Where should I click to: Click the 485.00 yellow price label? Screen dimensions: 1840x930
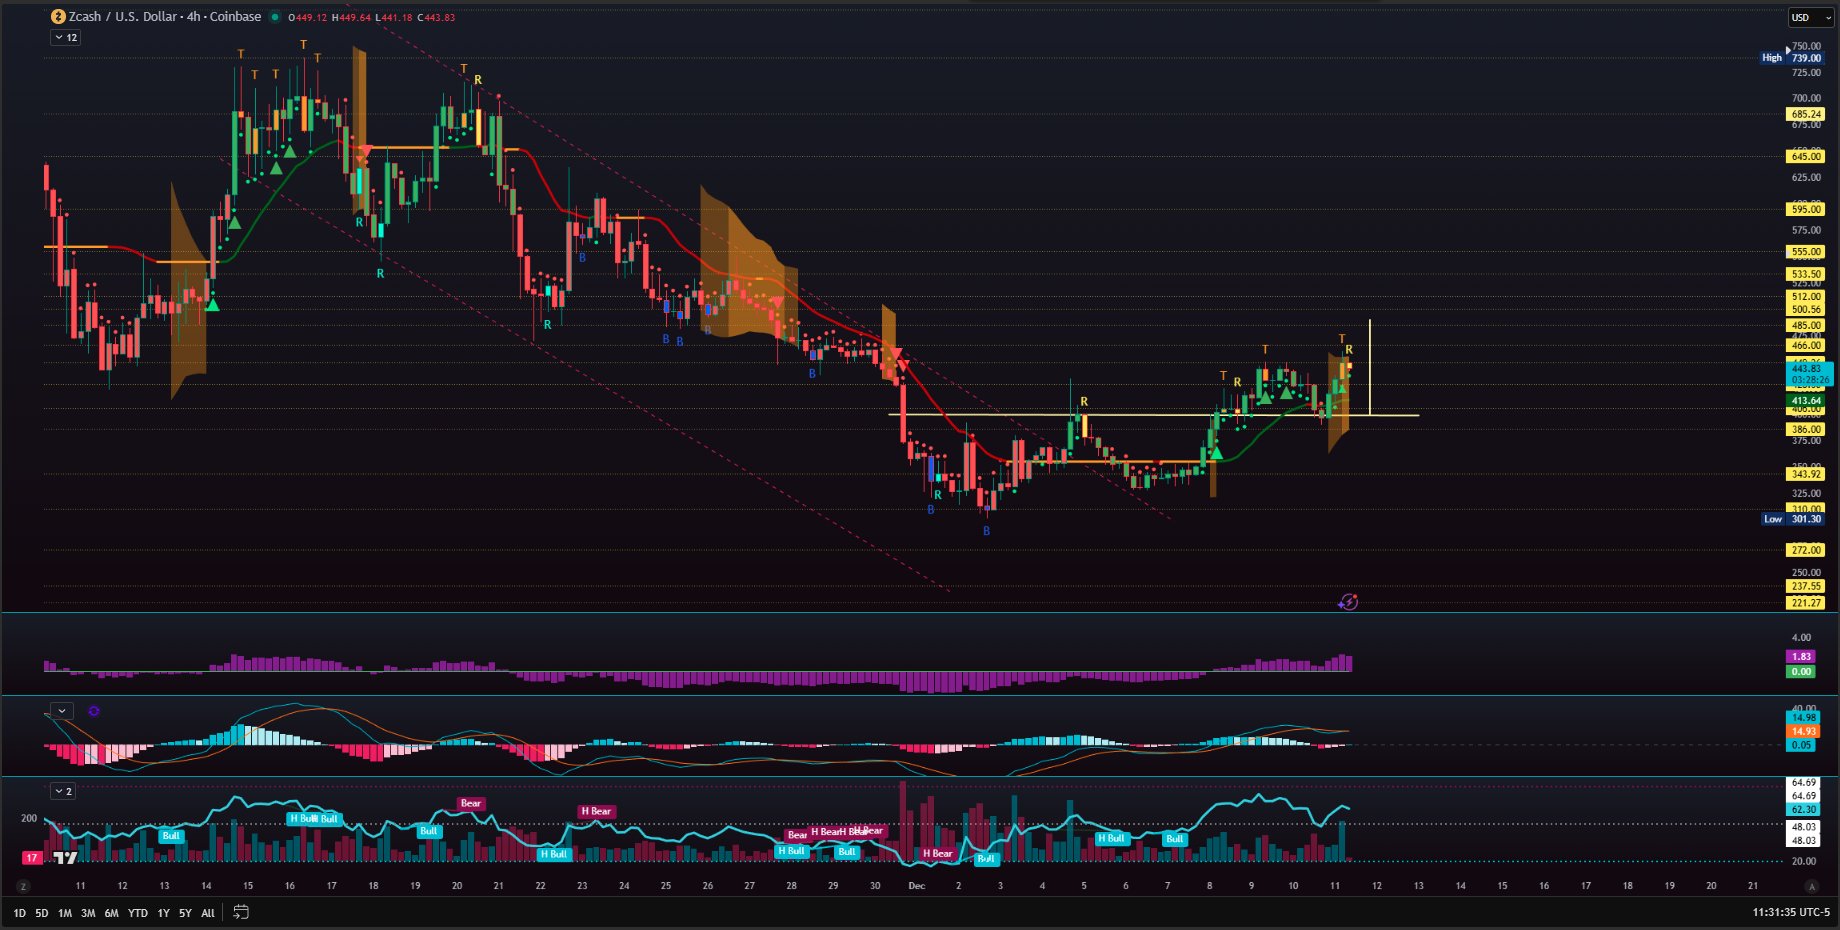[x=1806, y=325]
